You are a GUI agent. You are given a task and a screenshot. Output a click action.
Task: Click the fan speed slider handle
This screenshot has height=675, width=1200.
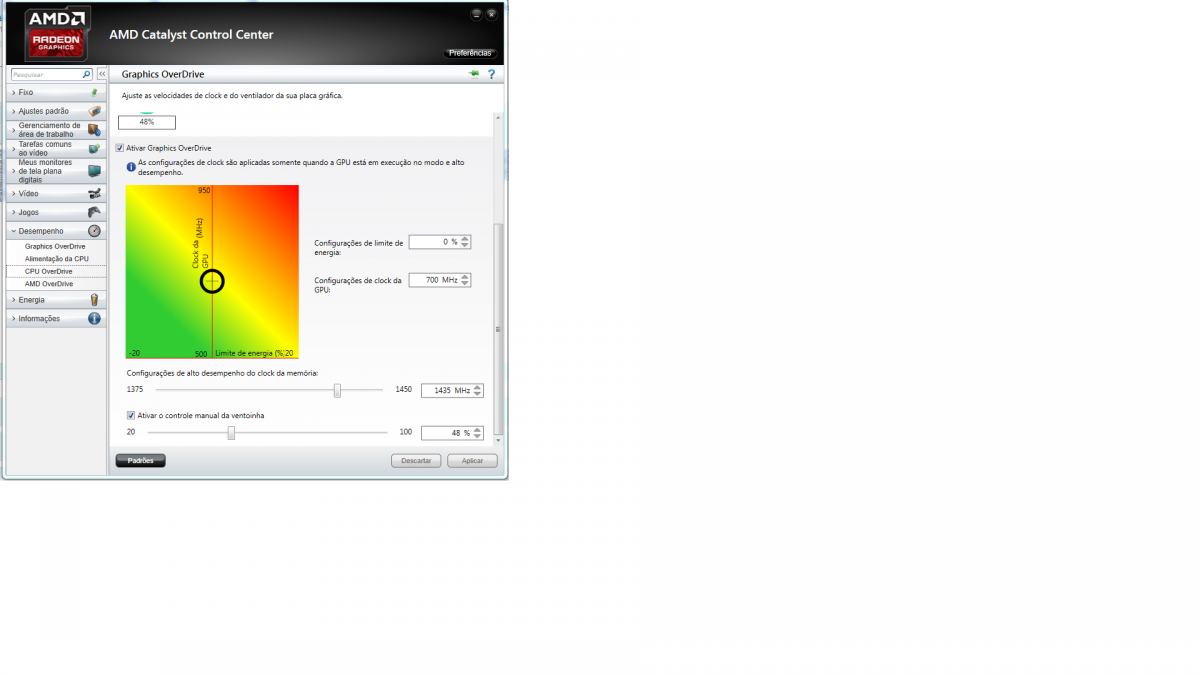click(231, 433)
